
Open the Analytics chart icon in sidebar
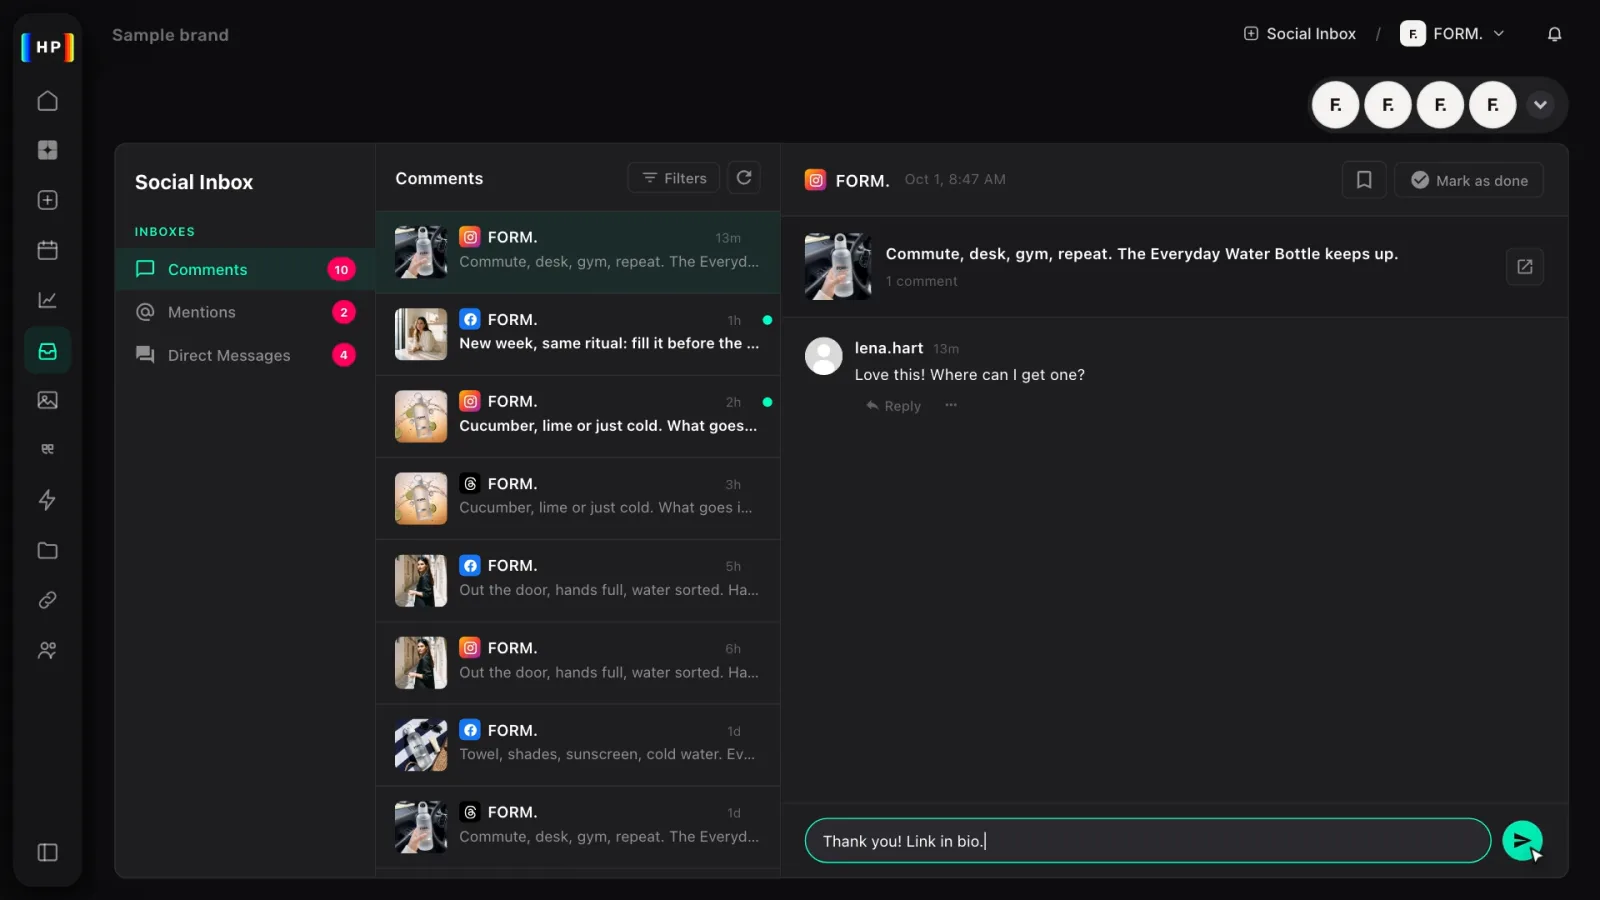point(47,300)
